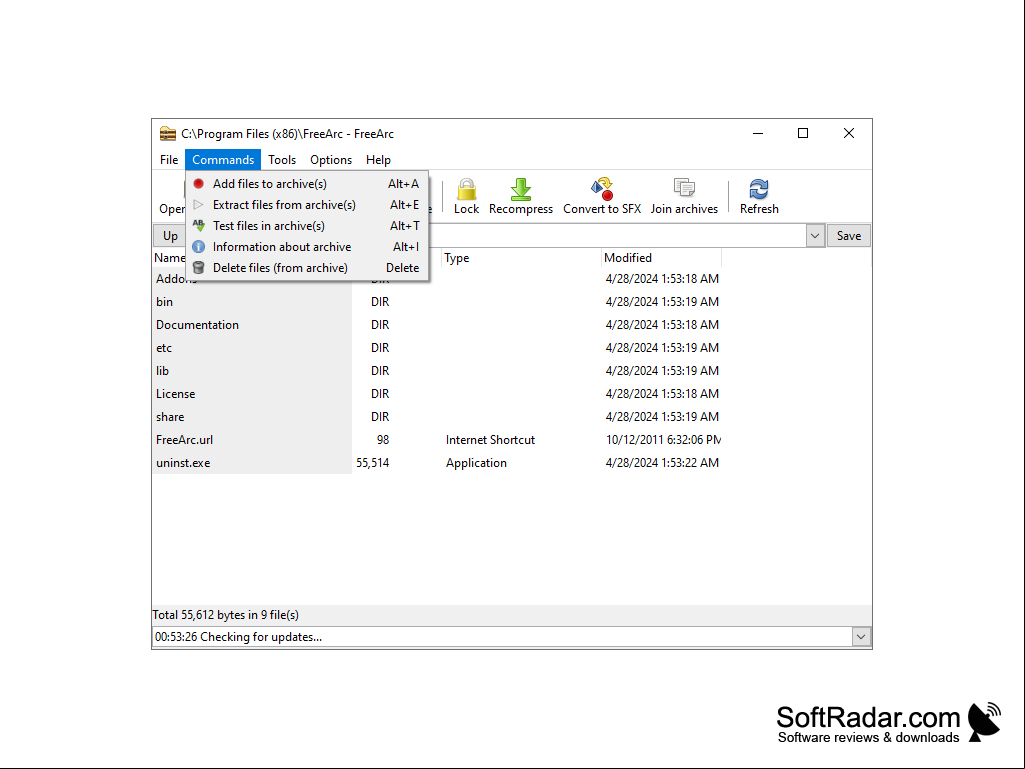Click the Checking for updates message
Viewport: 1025px width, 769px height.
(x=239, y=637)
